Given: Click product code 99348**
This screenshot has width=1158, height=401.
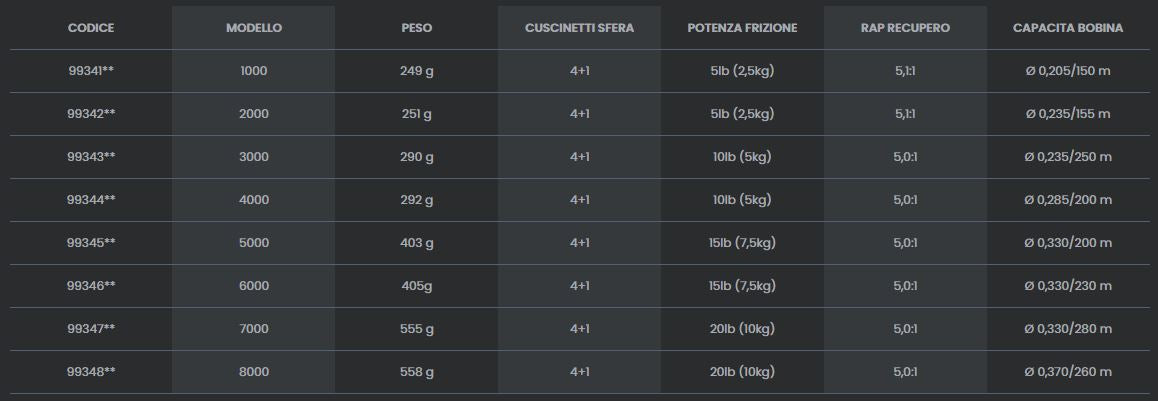Looking at the screenshot, I should pos(91,372).
